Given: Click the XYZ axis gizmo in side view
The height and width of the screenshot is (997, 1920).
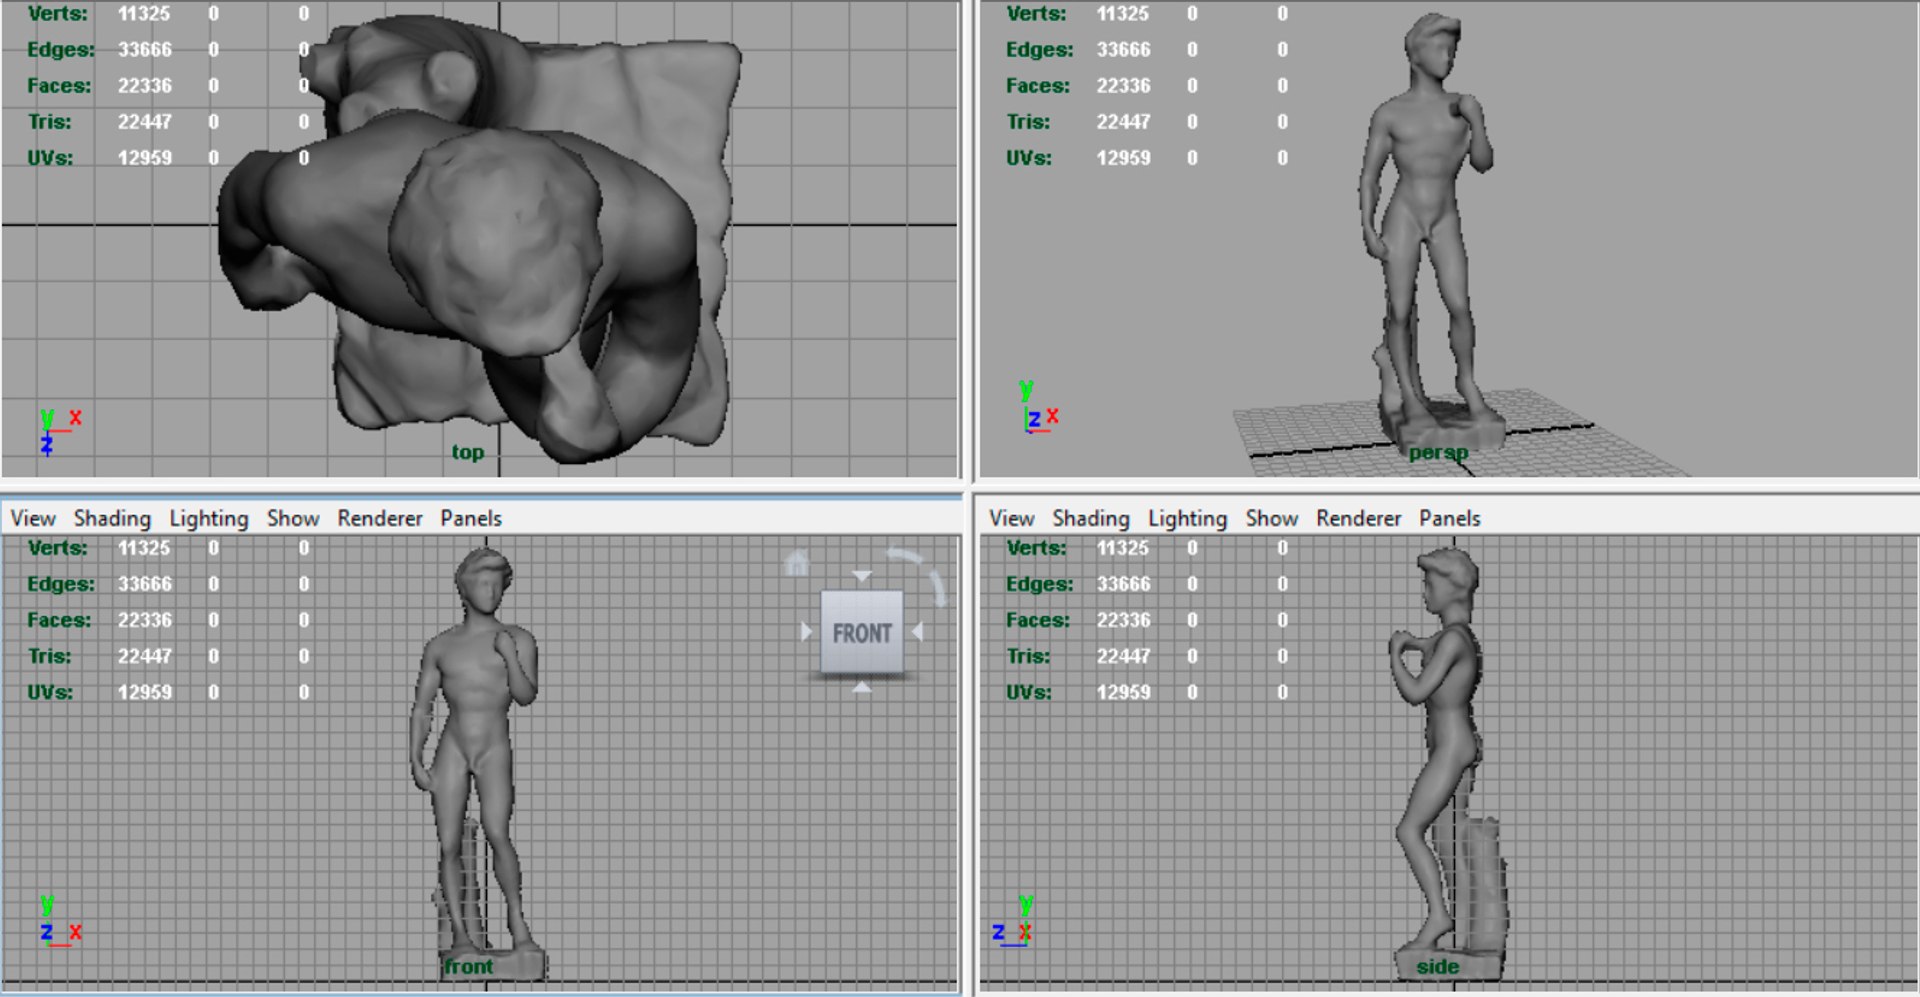Looking at the screenshot, I should click(x=1013, y=922).
